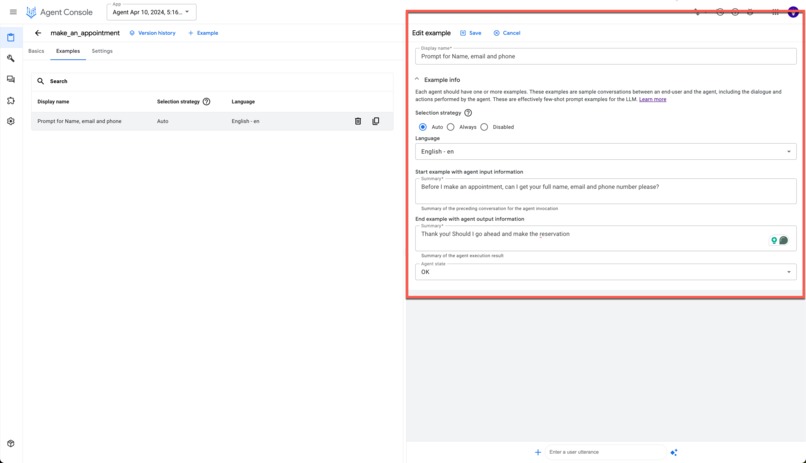
Task: Switch to the Basics tab
Action: click(x=36, y=51)
